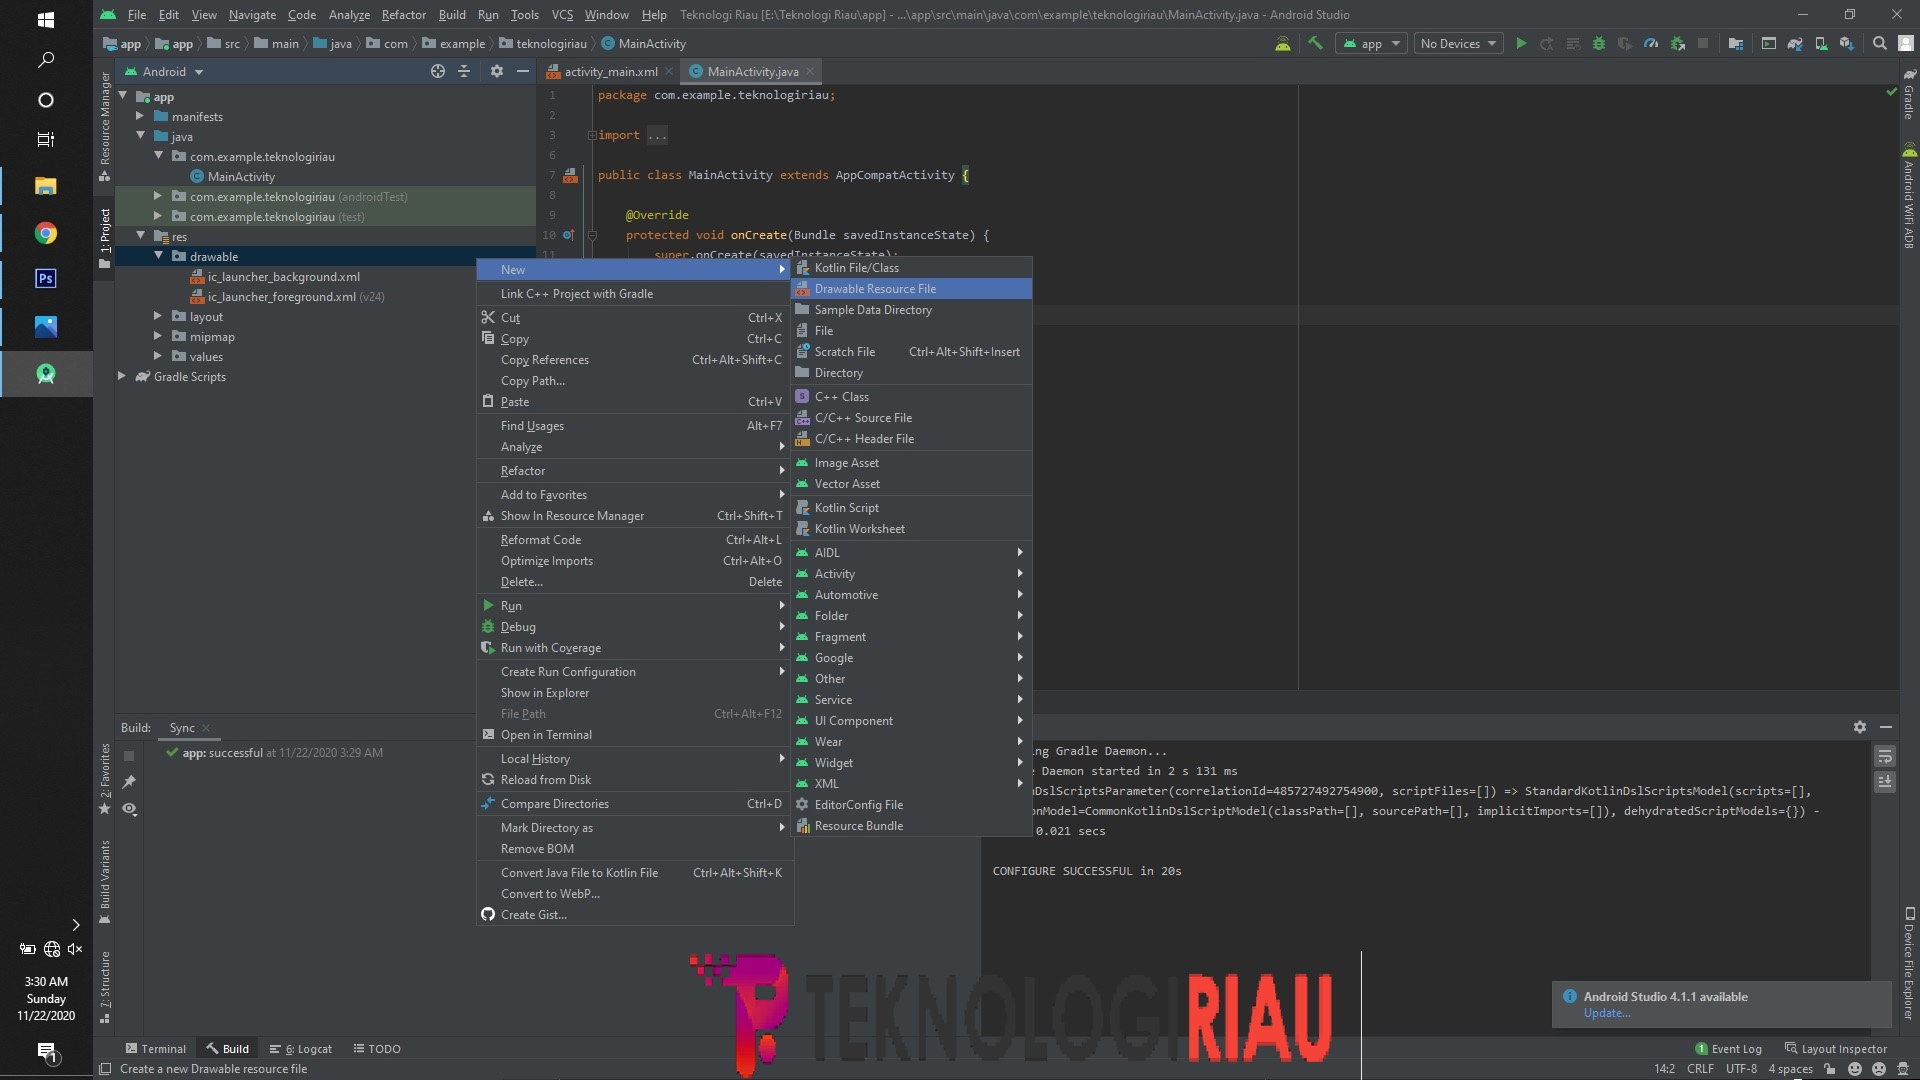This screenshot has width=1920, height=1080.
Task: Open the Event Log
Action: point(1735,1048)
